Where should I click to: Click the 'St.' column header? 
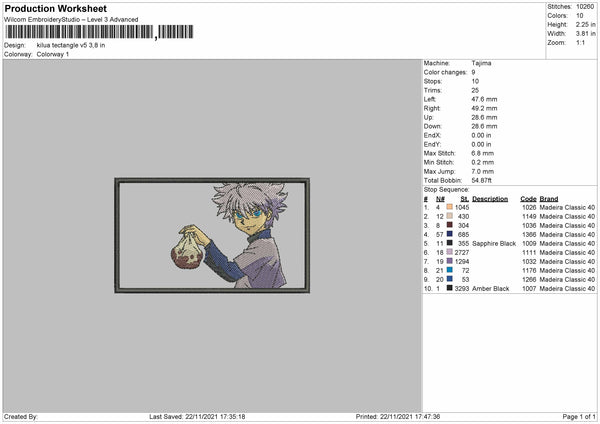click(x=465, y=199)
